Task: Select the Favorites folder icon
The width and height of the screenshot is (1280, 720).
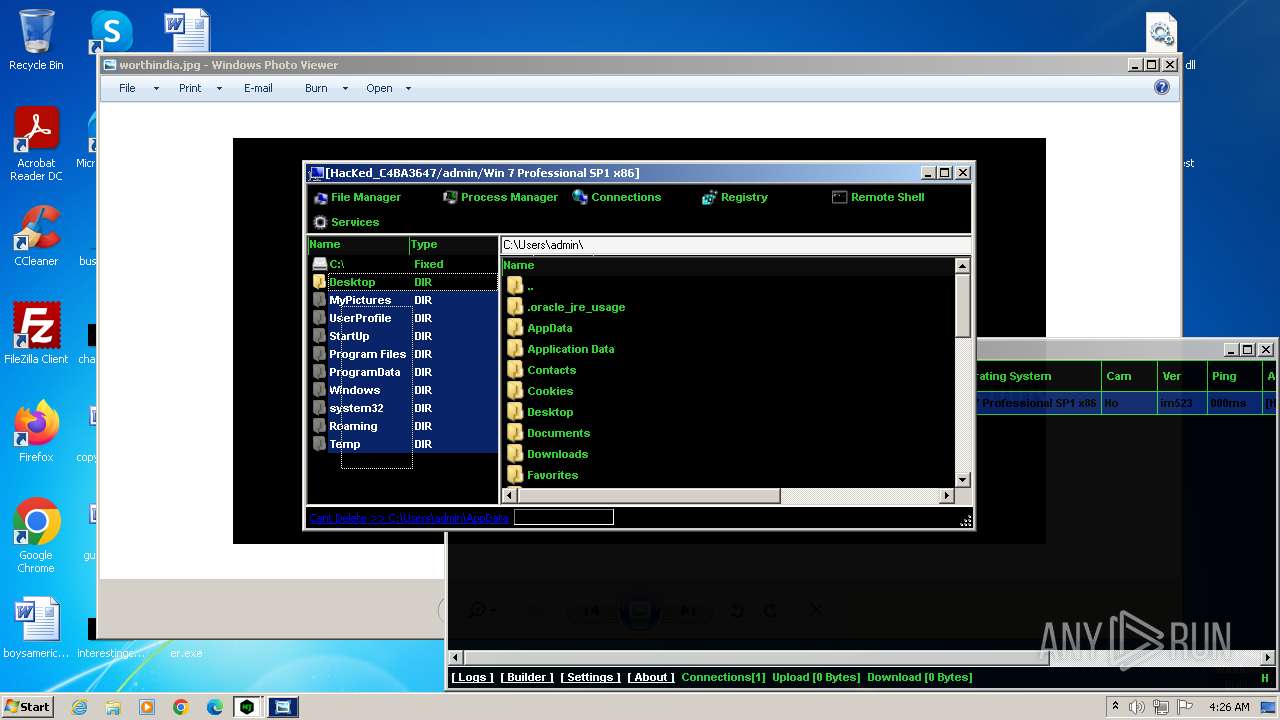Action: pyautogui.click(x=515, y=475)
